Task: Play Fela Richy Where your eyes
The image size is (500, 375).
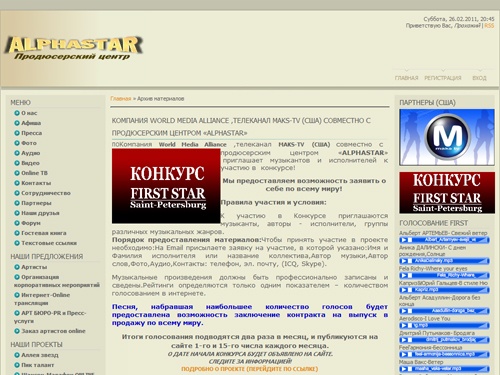Action: 404,275
